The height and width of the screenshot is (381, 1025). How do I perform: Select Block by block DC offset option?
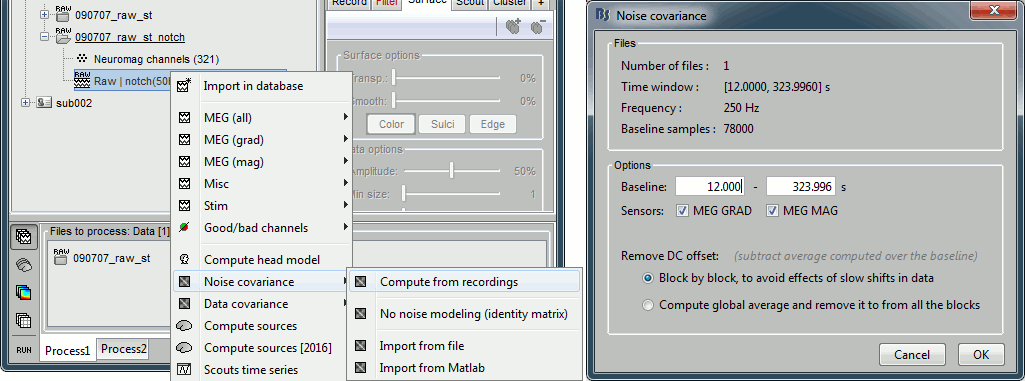point(648,278)
